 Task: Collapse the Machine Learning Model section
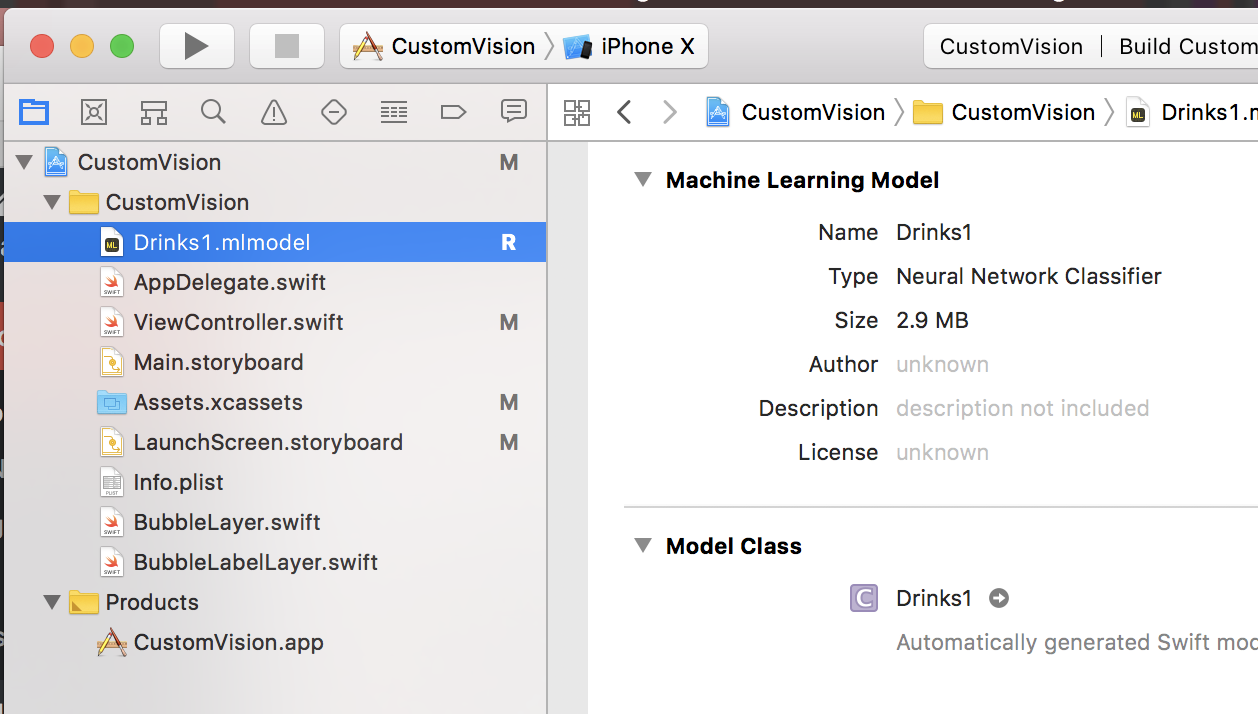tap(643, 180)
